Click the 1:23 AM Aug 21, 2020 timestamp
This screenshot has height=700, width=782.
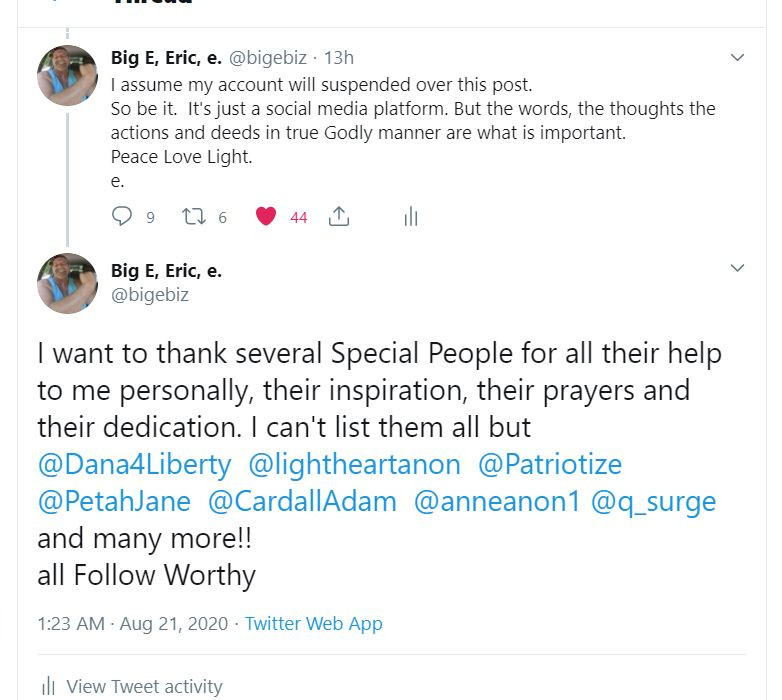[132, 623]
